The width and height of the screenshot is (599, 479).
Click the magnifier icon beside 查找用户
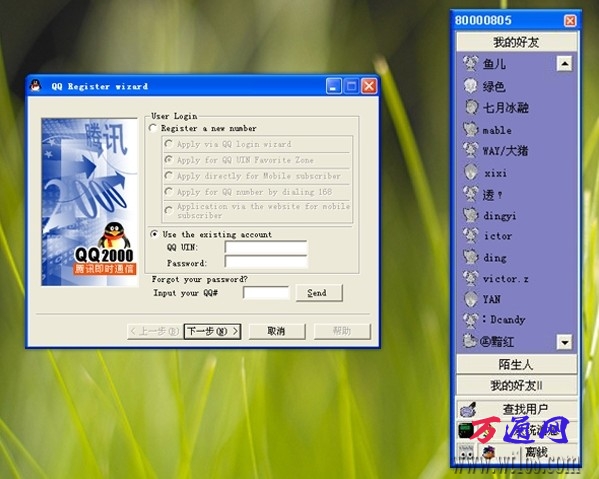(x=468, y=410)
